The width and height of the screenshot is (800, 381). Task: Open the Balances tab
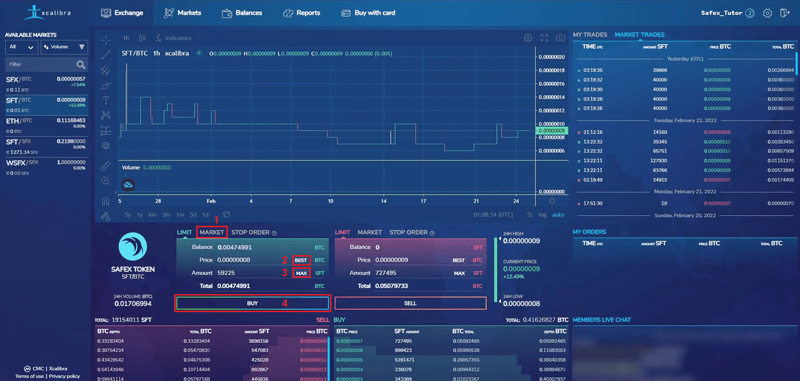click(x=242, y=13)
